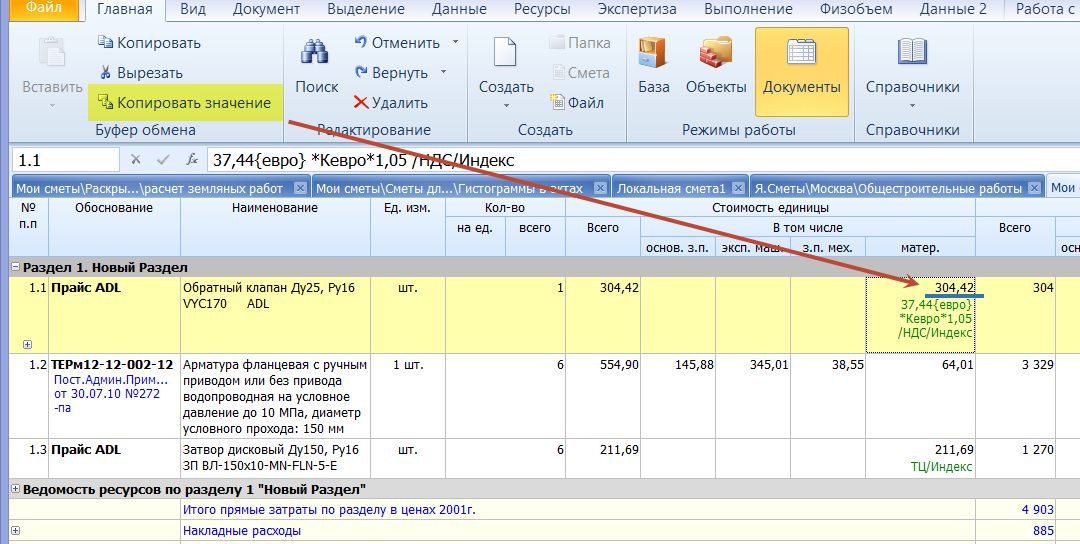Viewport: 1080px width, 544px height.
Task: Switch to the Локальная смета1 tab
Action: [x=671, y=188]
